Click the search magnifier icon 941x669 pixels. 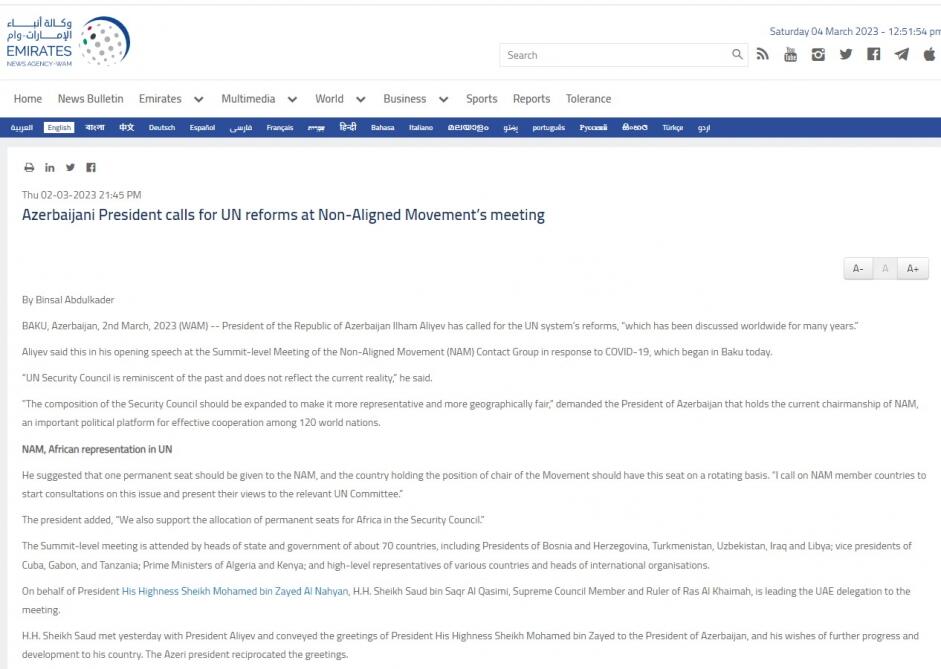pyautogui.click(x=737, y=55)
